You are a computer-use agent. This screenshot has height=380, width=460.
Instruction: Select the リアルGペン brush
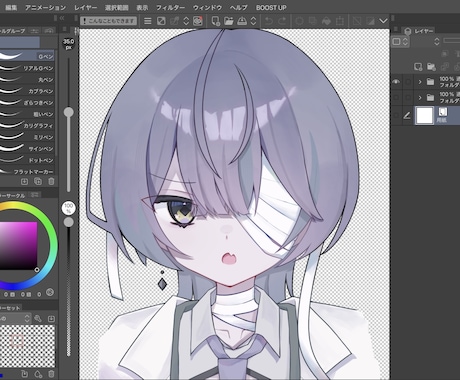click(27, 68)
